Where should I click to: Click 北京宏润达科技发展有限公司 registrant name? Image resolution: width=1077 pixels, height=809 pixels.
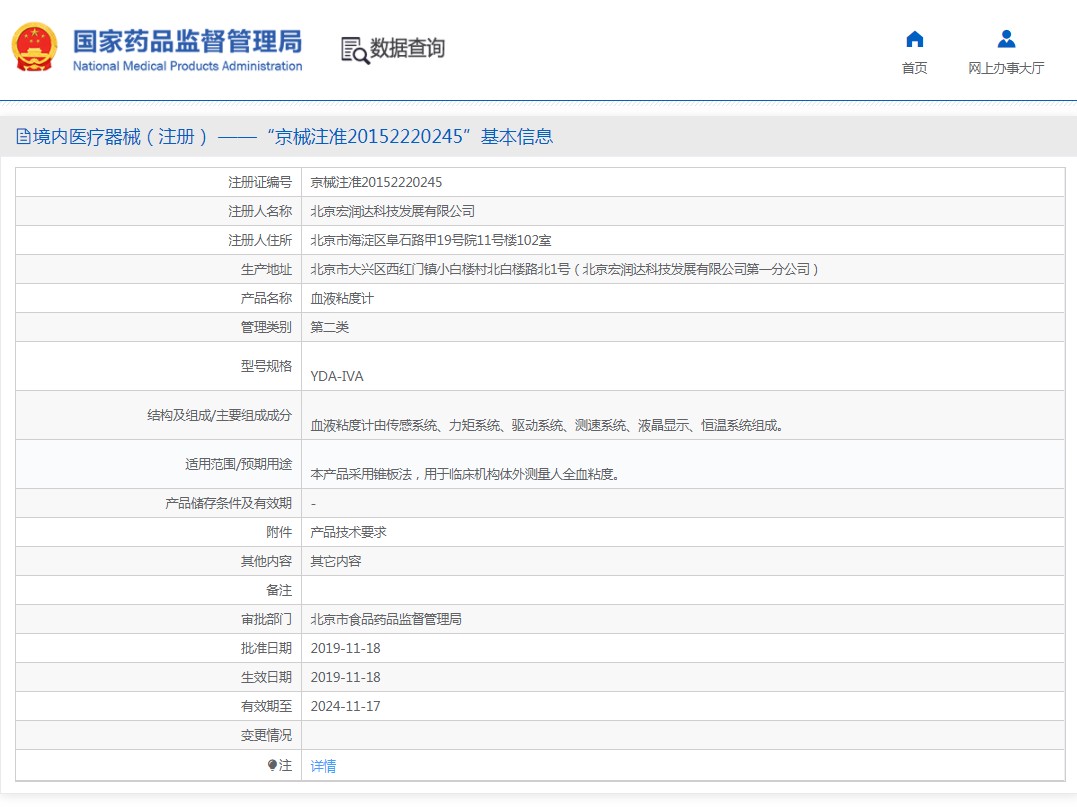(392, 211)
